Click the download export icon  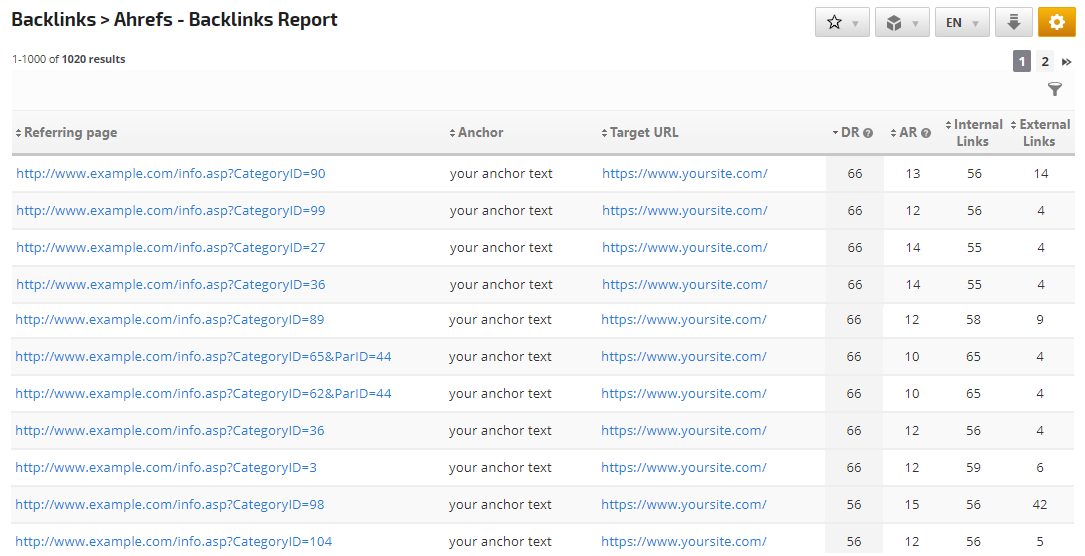(1013, 22)
